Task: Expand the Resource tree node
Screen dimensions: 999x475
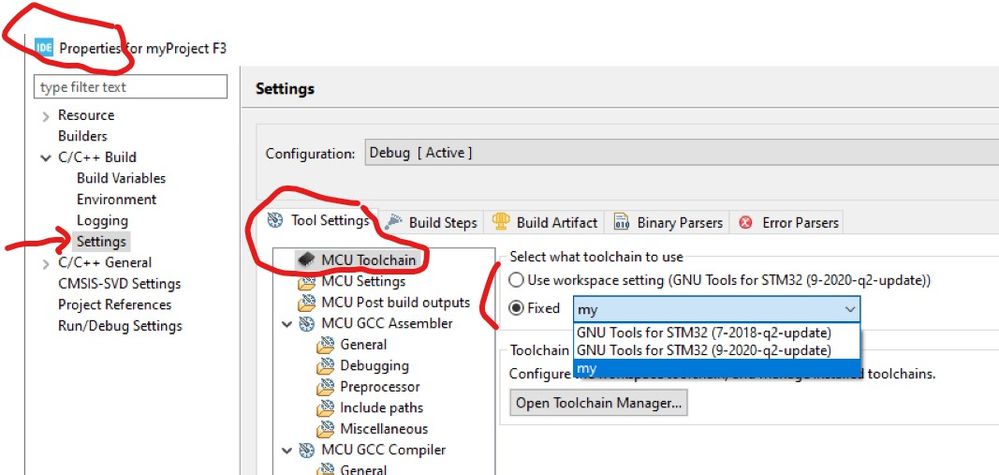Action: 45,117
